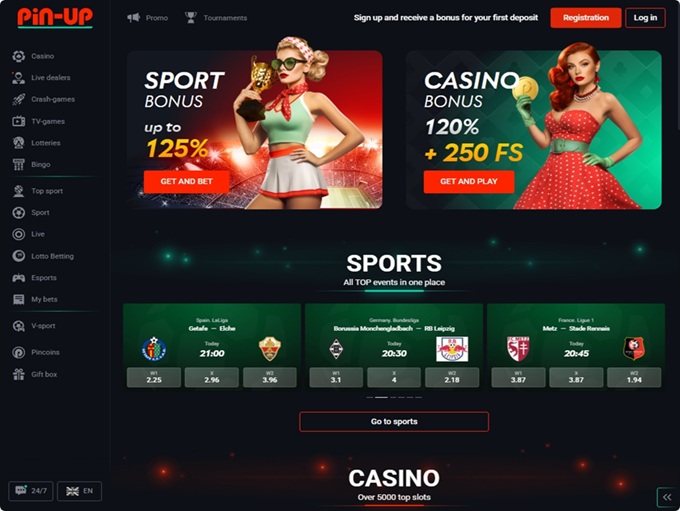Open the 24/7 support chat
Viewport: 680px width, 511px height.
point(31,491)
